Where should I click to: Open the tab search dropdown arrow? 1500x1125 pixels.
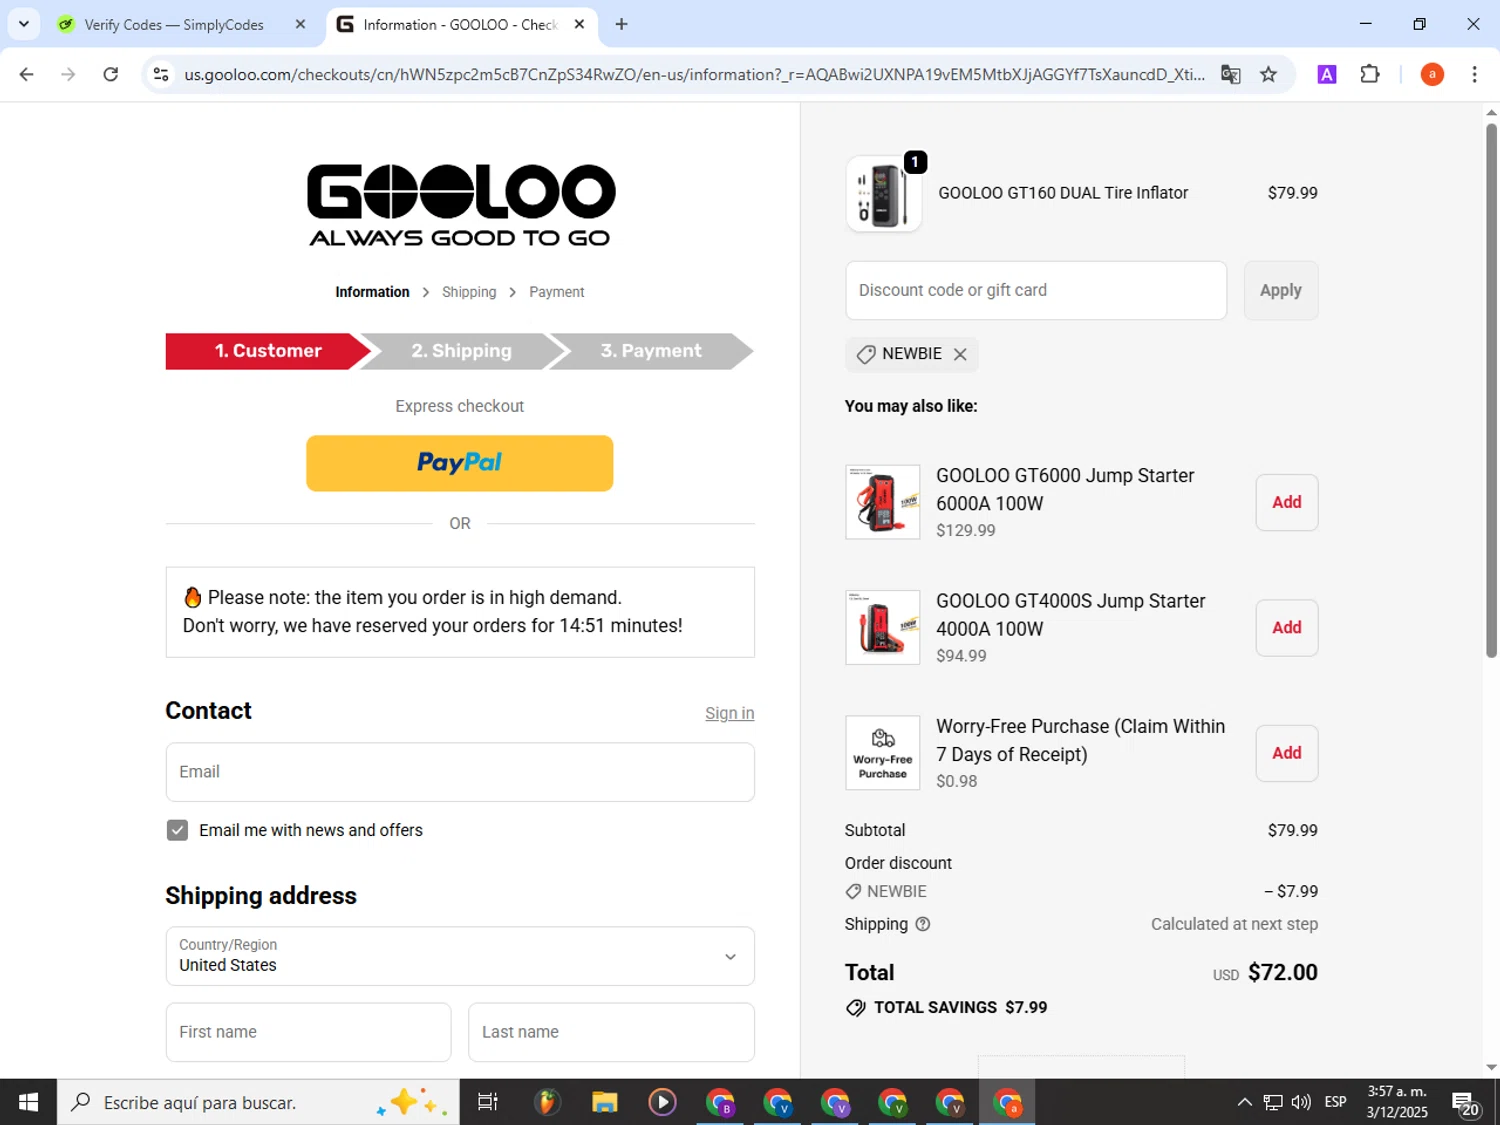click(24, 24)
